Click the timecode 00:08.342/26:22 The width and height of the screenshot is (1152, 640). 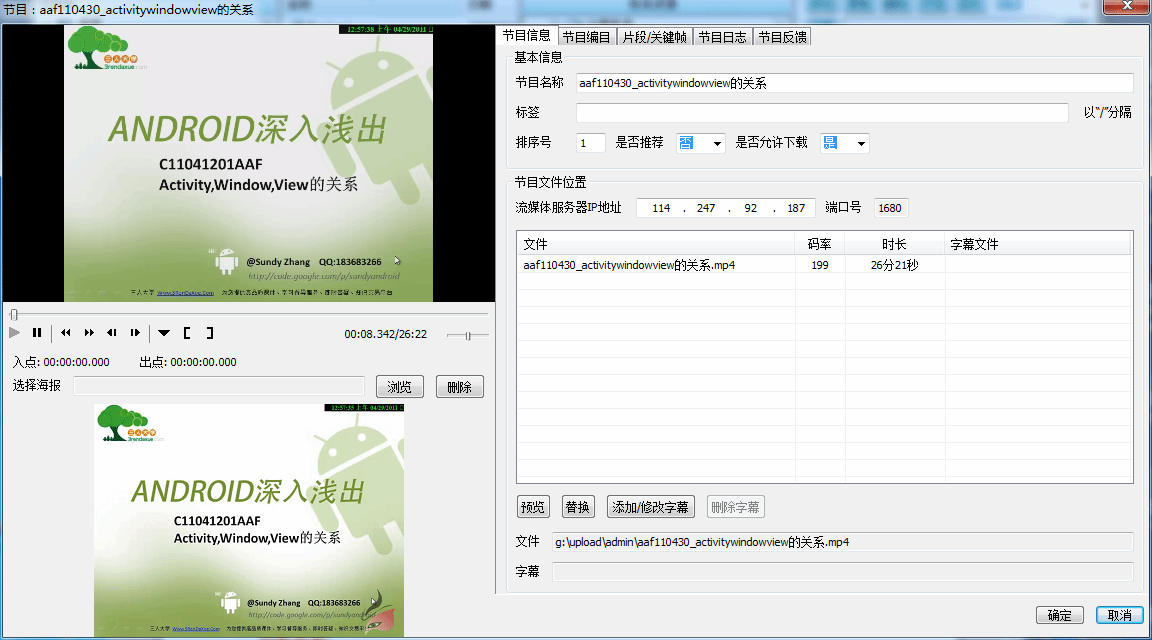(x=386, y=334)
